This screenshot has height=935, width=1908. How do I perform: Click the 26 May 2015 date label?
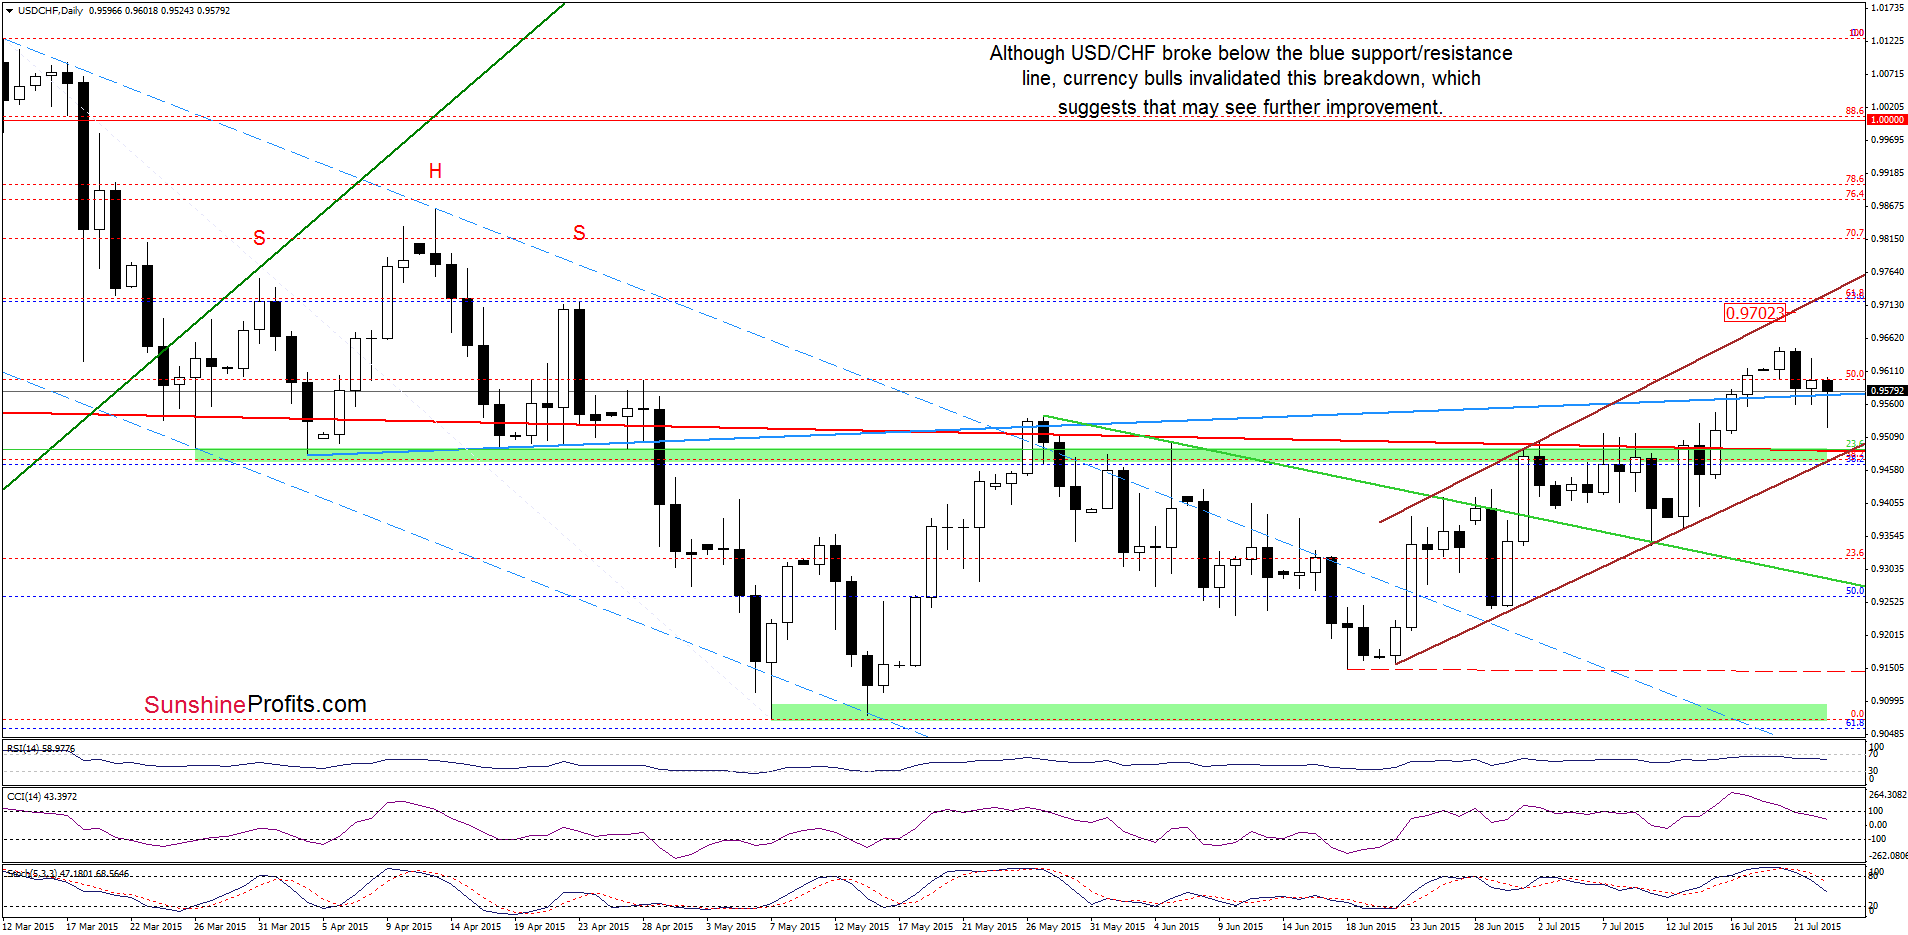coord(1053,927)
